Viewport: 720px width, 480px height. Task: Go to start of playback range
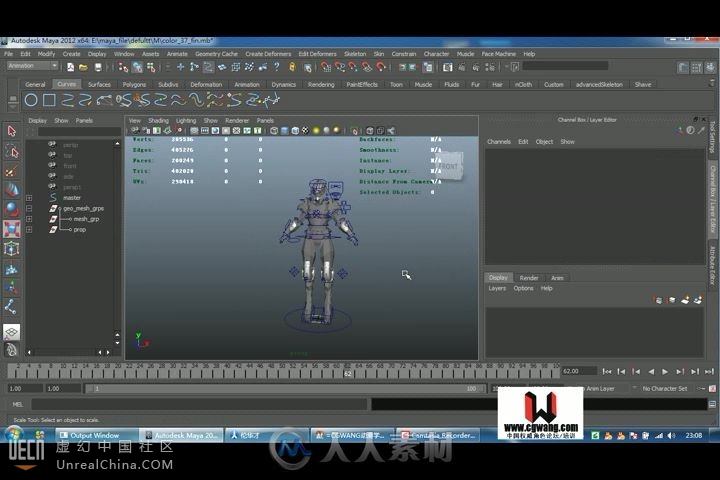(607, 372)
